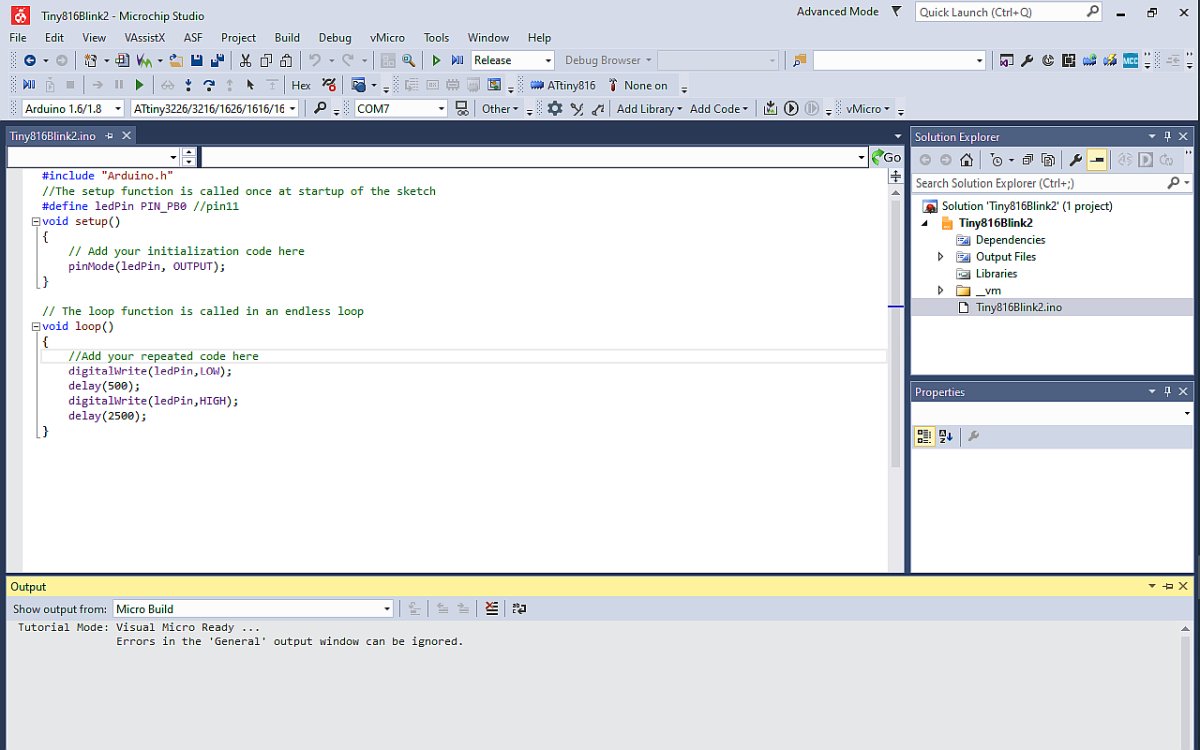1200x750 pixels.
Task: Open the COM7 port dropdown
Action: tap(441, 109)
